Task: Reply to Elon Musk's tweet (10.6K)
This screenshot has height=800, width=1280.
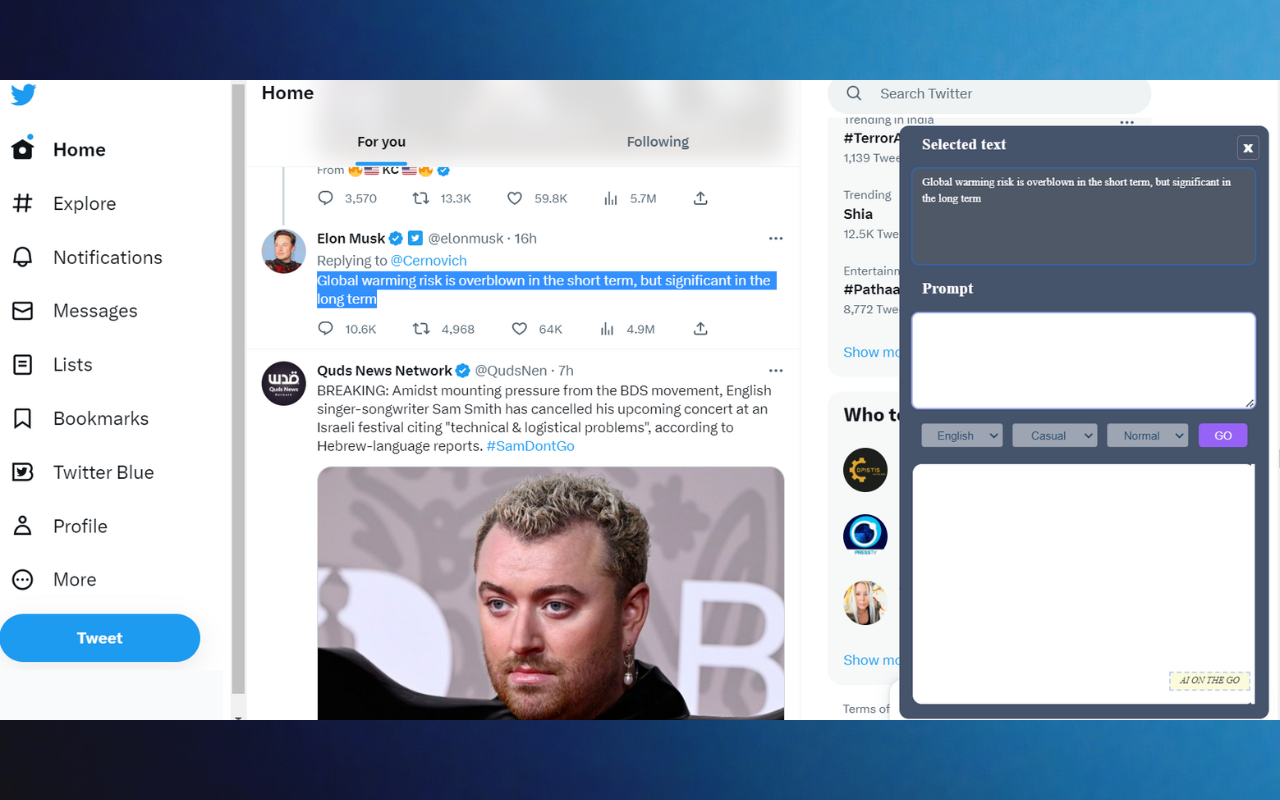Action: click(325, 328)
